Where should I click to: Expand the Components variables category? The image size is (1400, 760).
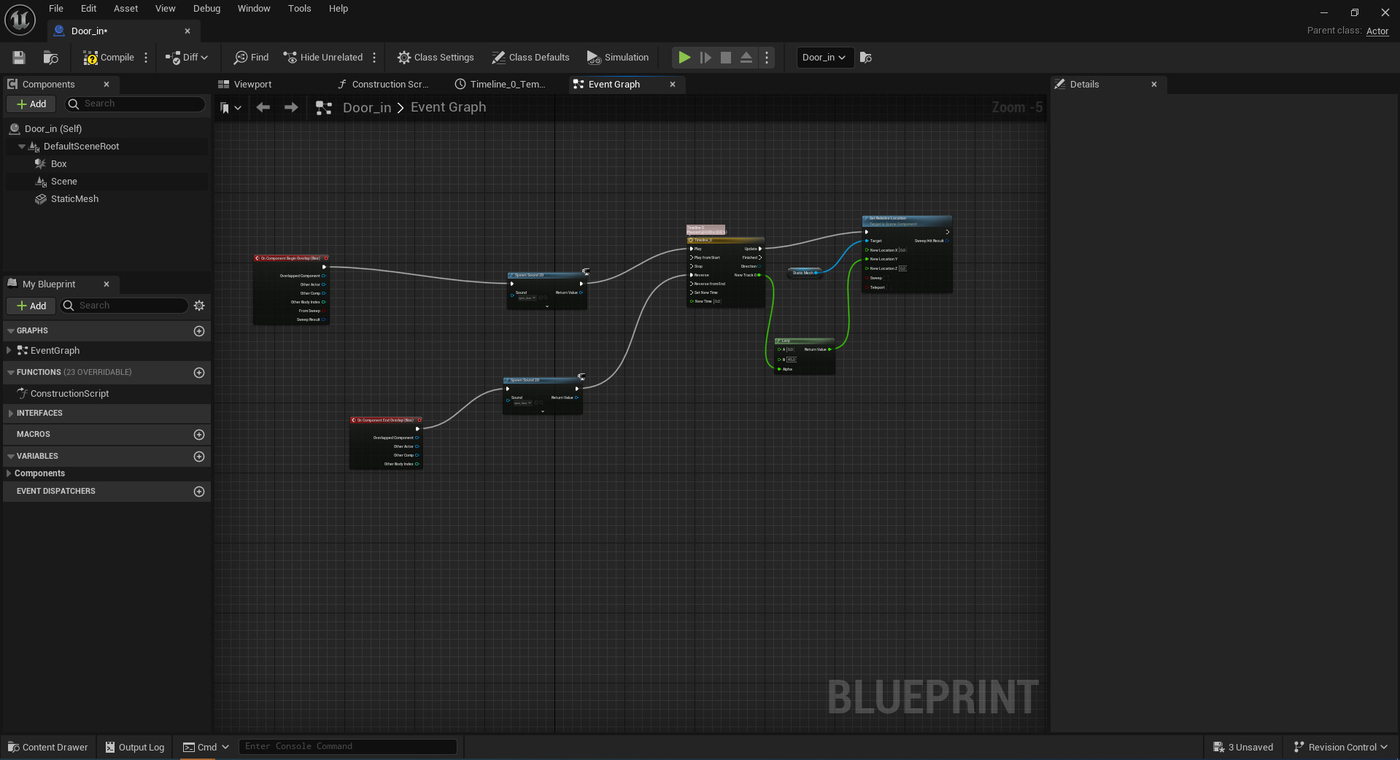point(9,473)
